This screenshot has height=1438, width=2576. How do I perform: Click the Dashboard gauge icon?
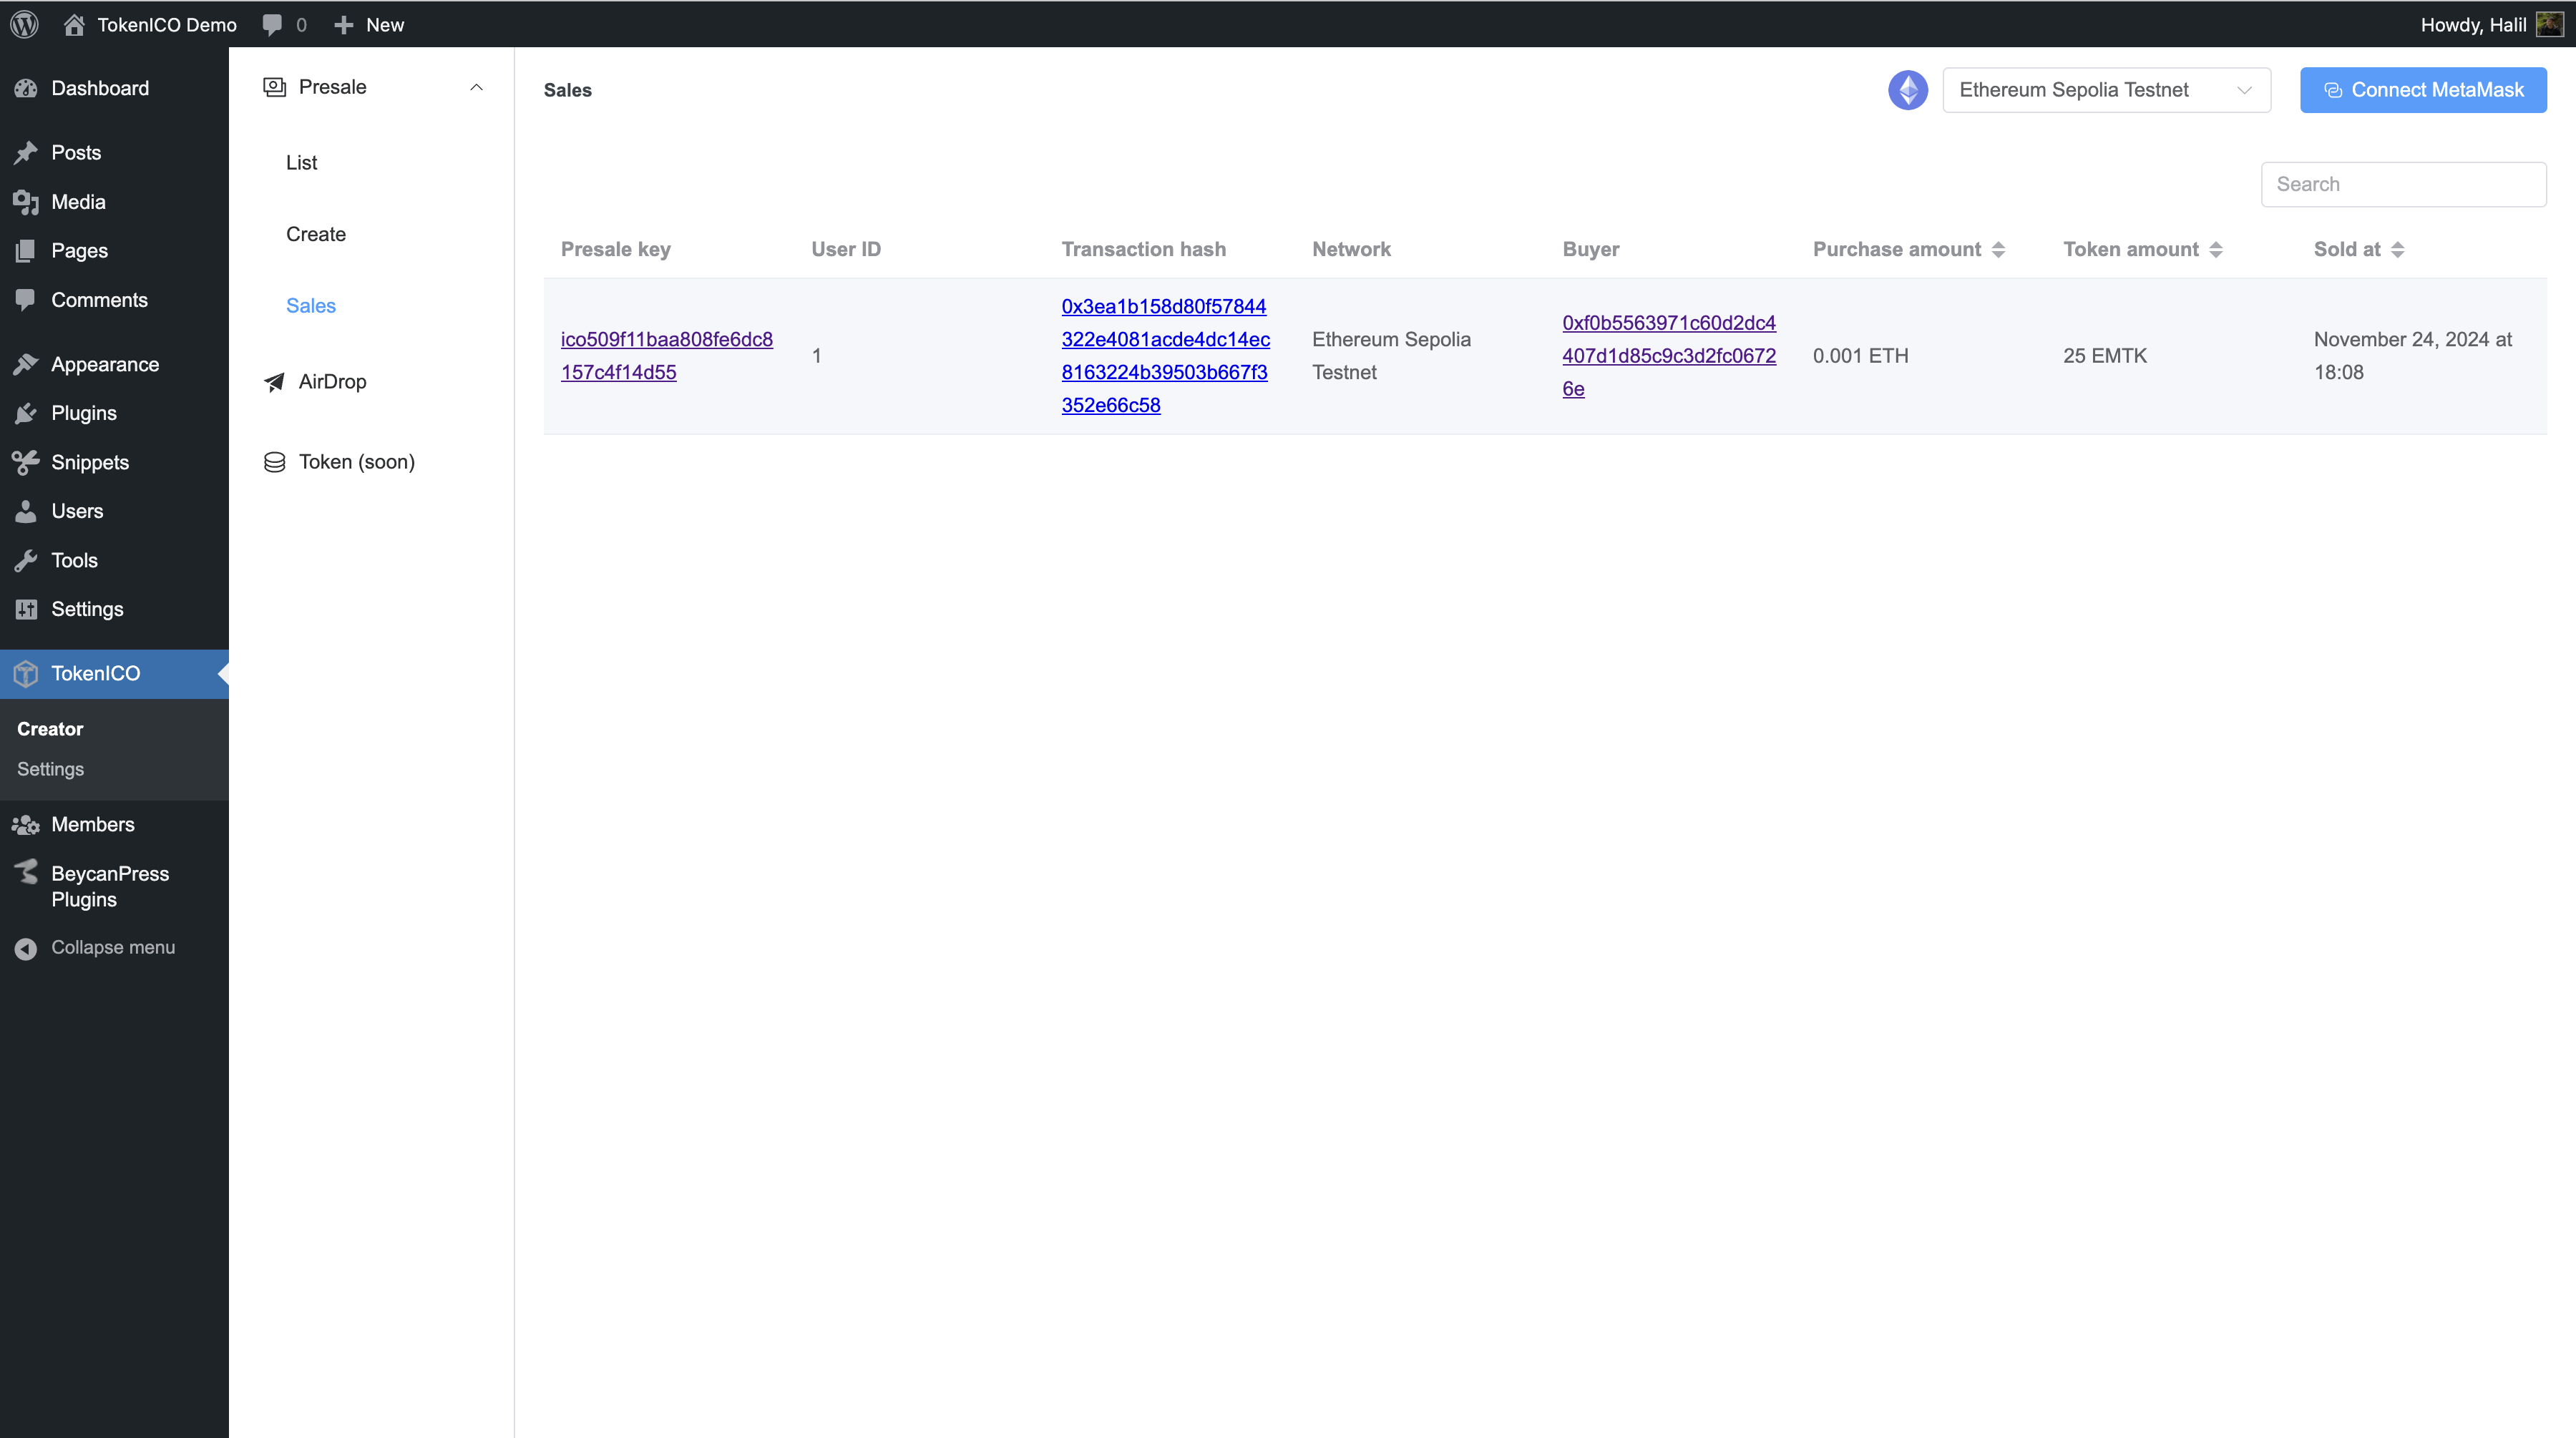tap(26, 88)
